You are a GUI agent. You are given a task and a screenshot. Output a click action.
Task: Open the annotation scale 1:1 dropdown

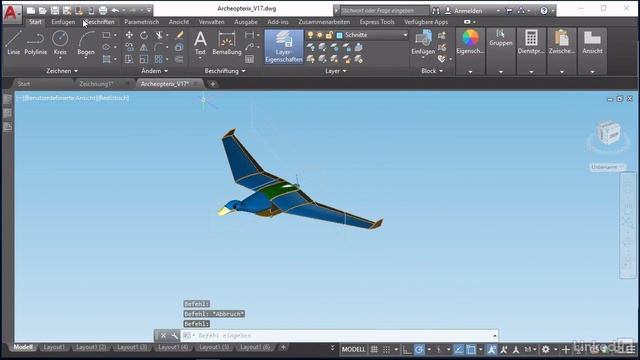(530, 349)
